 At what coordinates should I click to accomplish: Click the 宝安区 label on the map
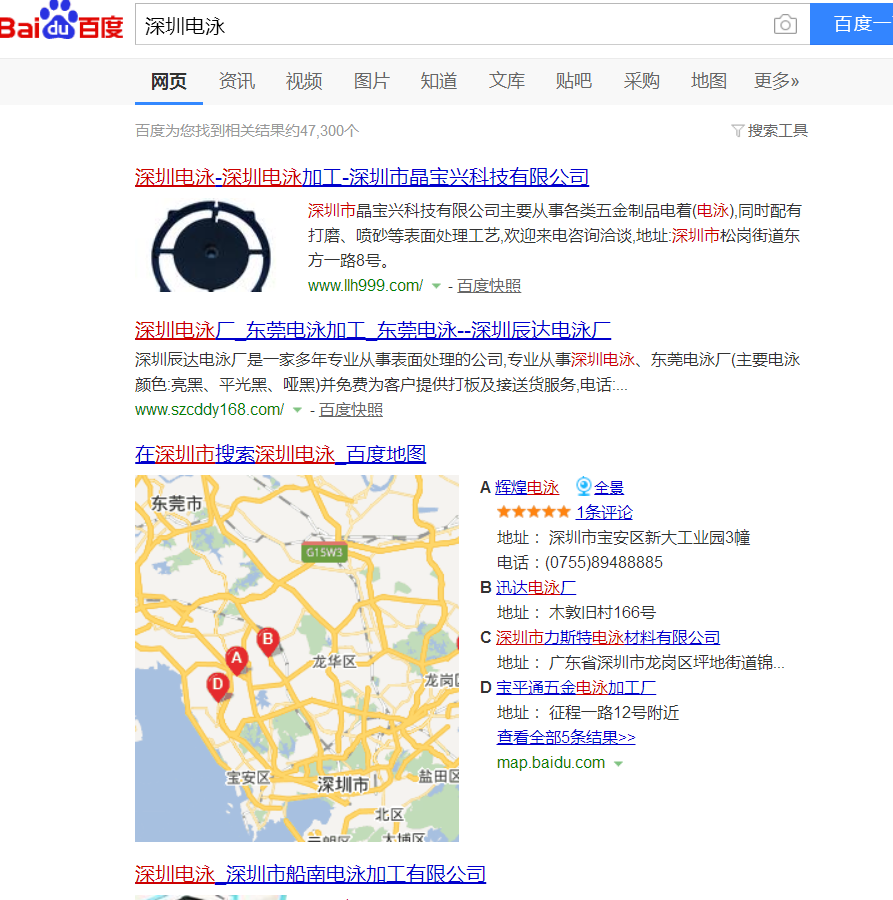[247, 778]
